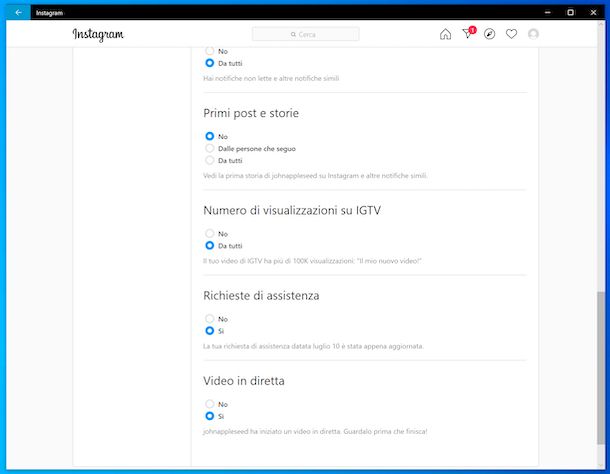Go back with the title bar arrow
The width and height of the screenshot is (610, 474).
(x=18, y=12)
